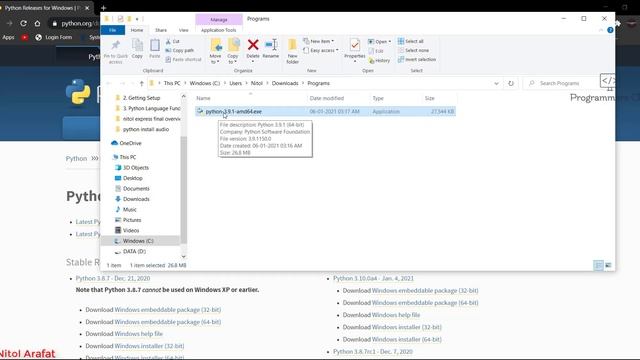Viewport: 640px width, 360px height.
Task: Open the 2. Getting Setup folder
Action: pos(141,98)
